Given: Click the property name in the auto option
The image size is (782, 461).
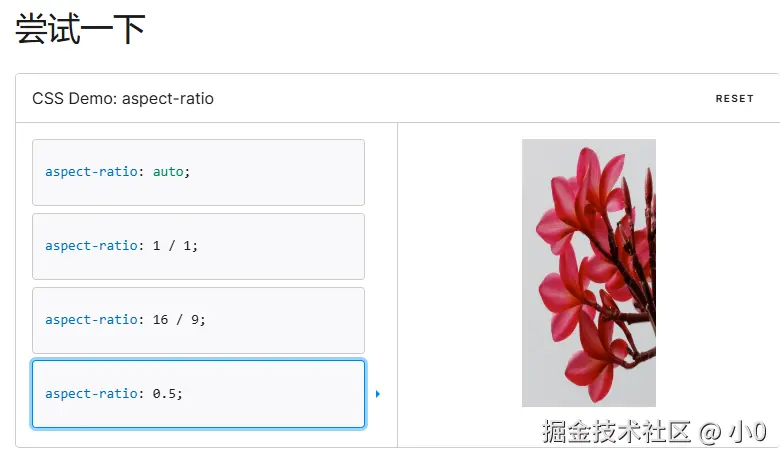Looking at the screenshot, I should [x=91, y=172].
